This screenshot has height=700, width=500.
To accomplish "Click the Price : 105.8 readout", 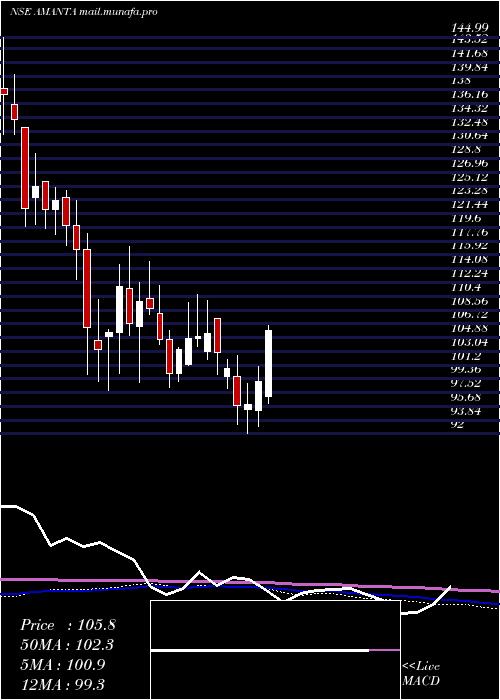I will [x=67, y=625].
